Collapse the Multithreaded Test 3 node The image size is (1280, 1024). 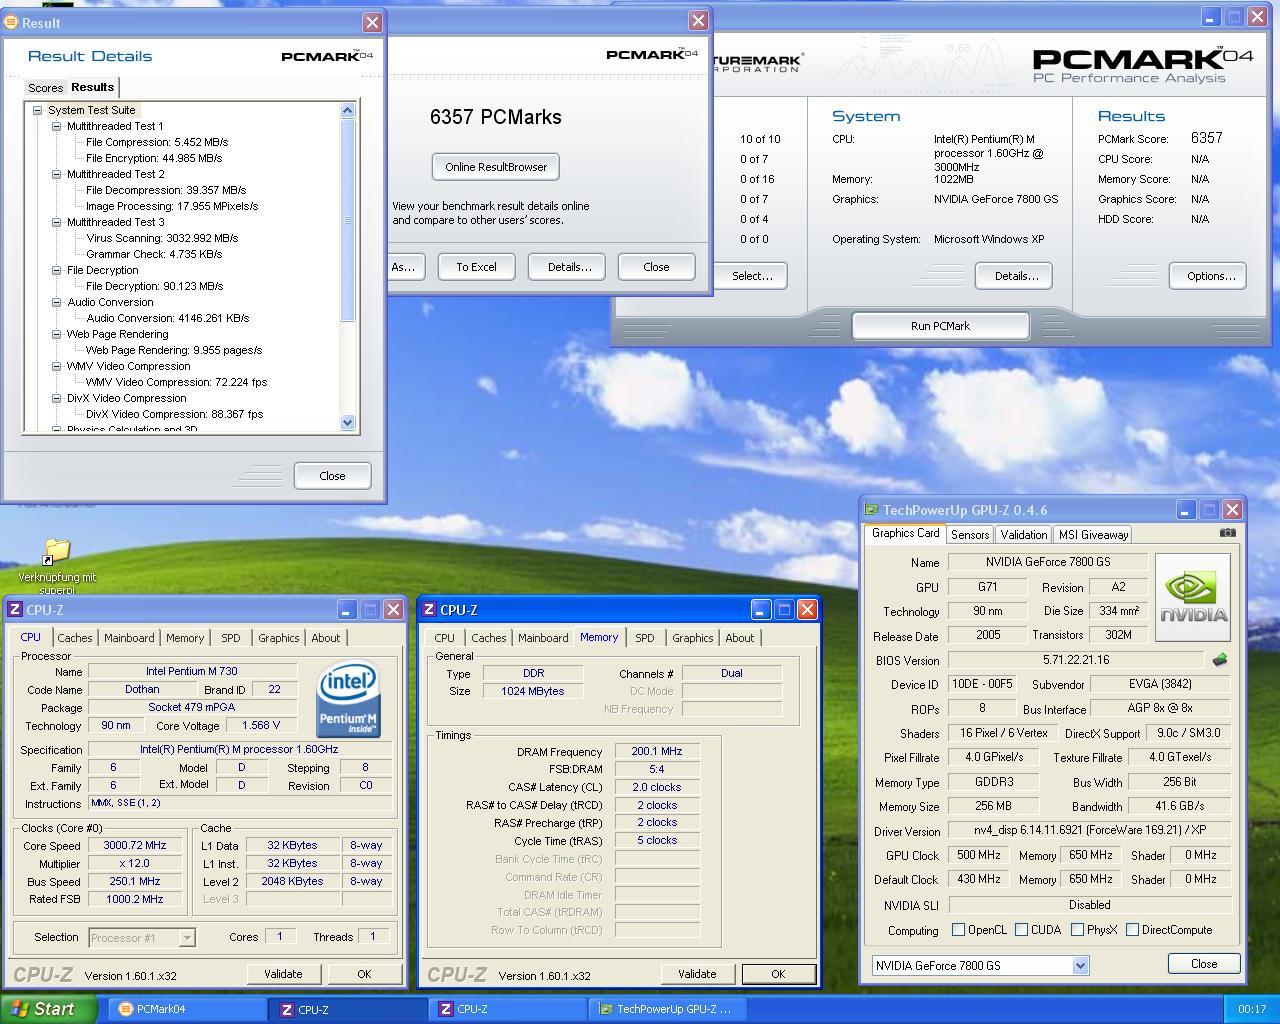(56, 222)
